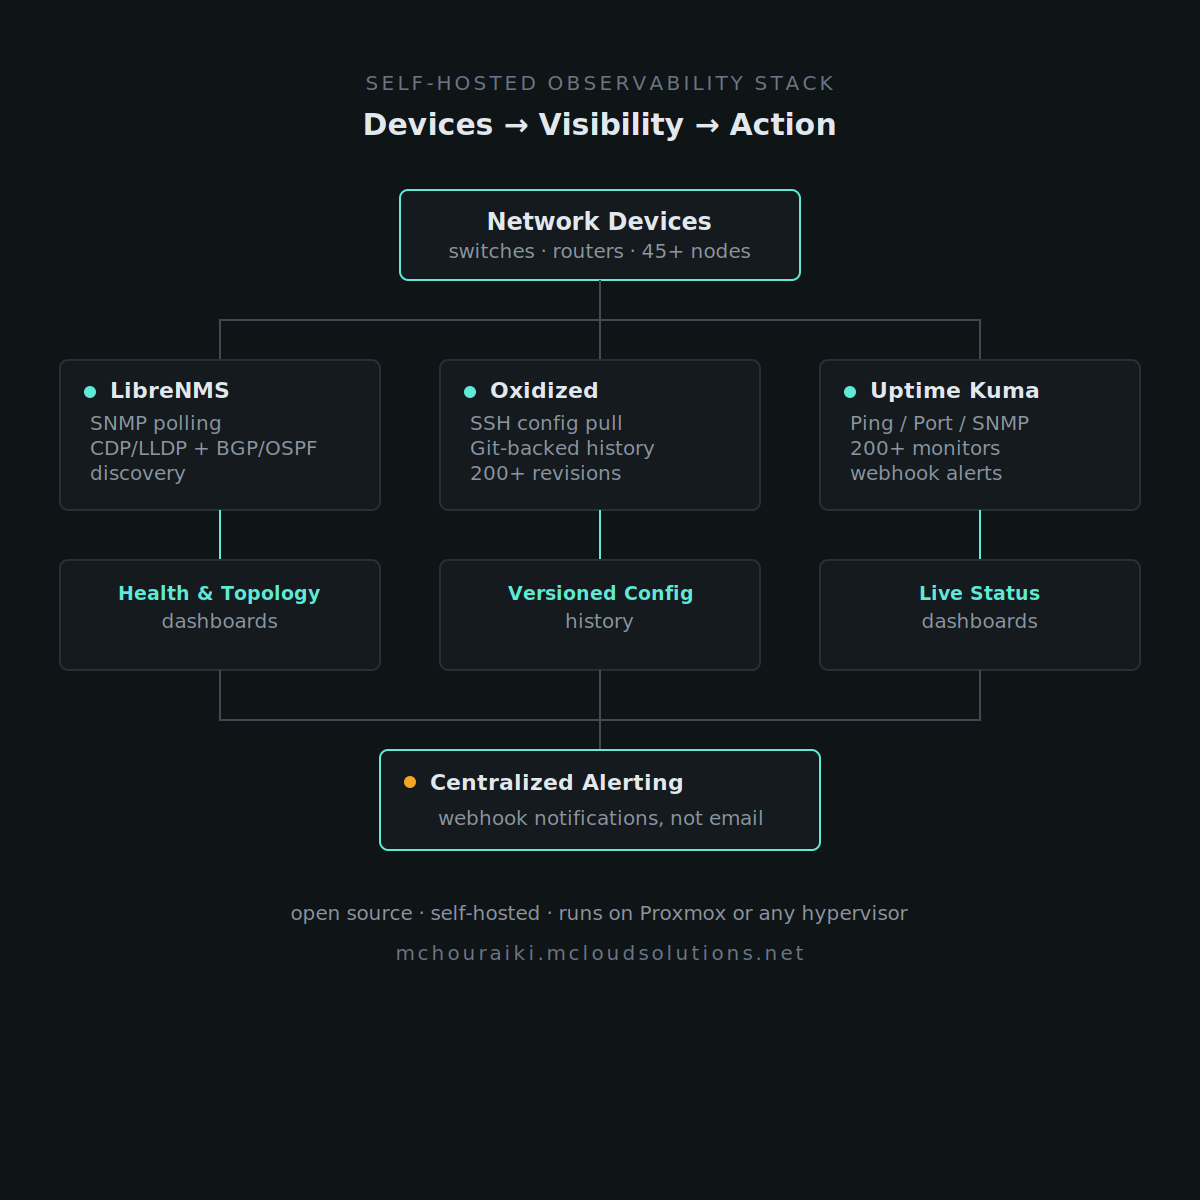
Task: Click the orange dot beside Centralized Alerting
Action: 410,782
